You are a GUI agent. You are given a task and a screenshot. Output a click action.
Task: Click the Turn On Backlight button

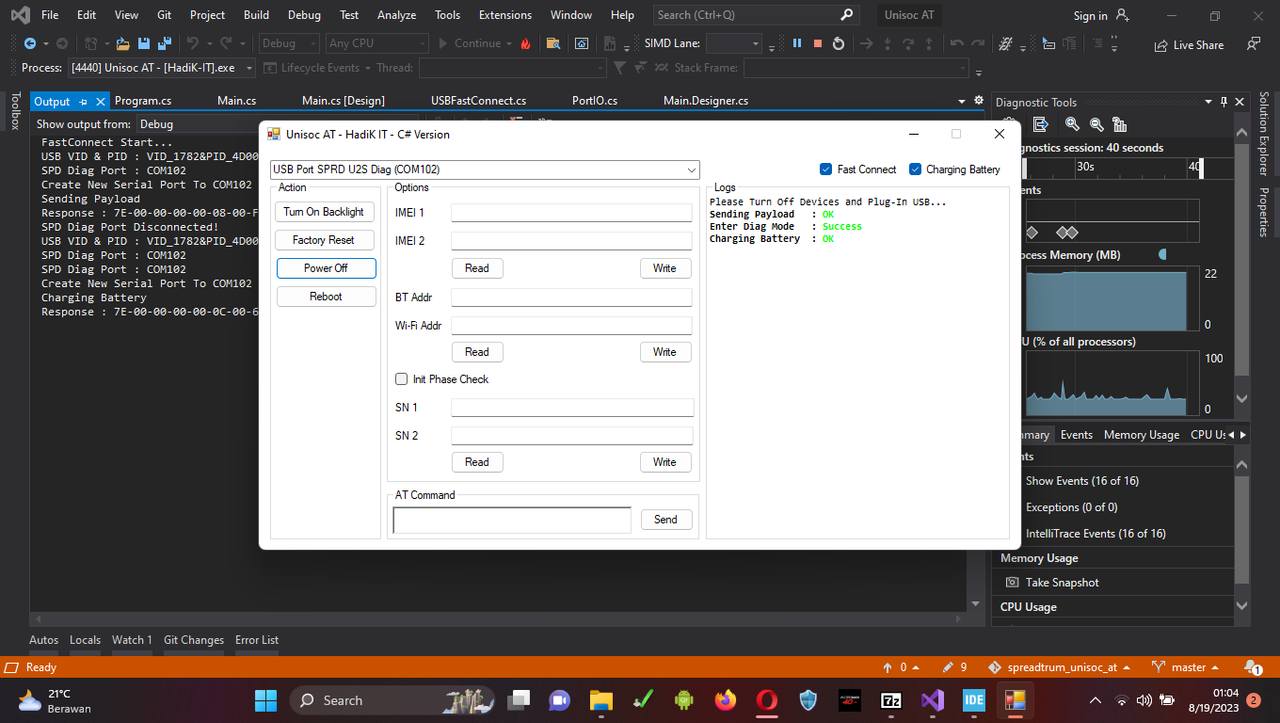click(324, 212)
